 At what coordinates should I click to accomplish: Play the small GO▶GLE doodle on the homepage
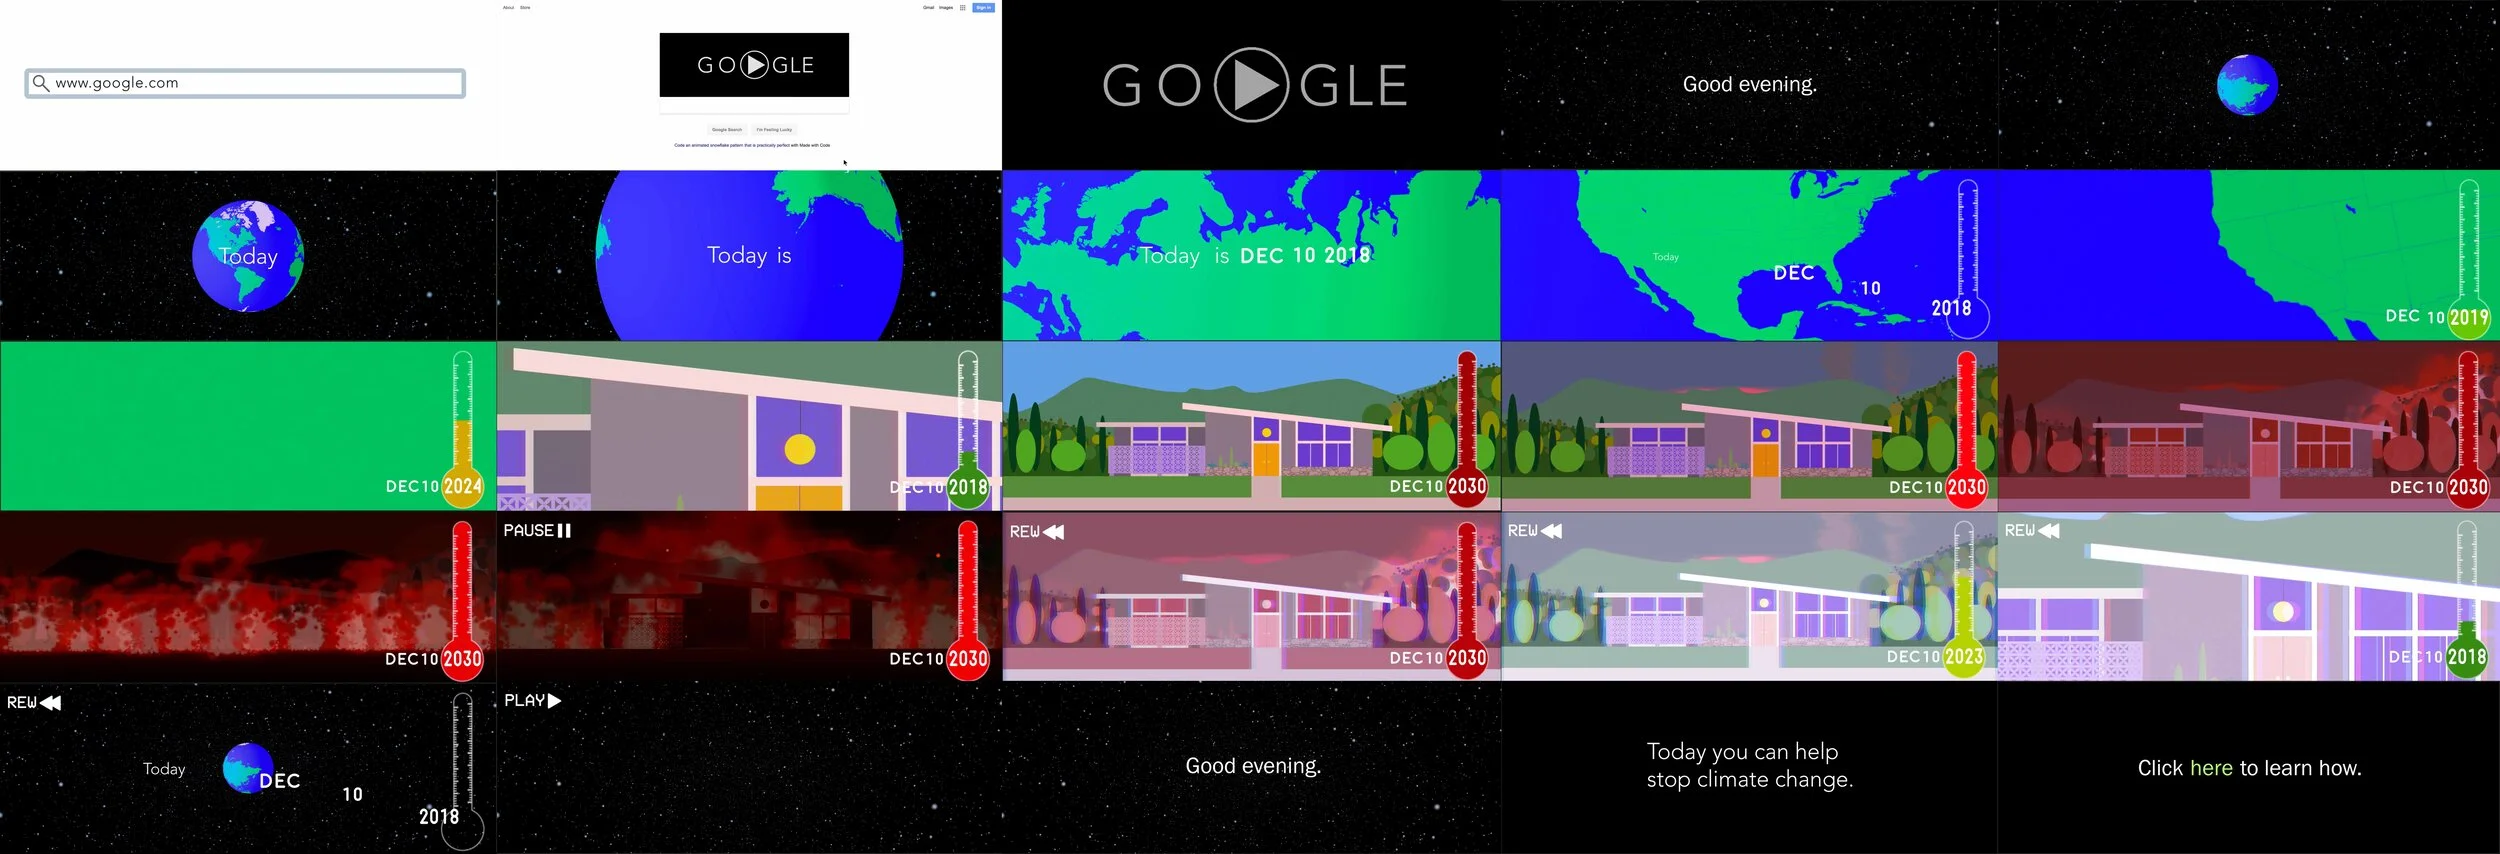[x=754, y=65]
